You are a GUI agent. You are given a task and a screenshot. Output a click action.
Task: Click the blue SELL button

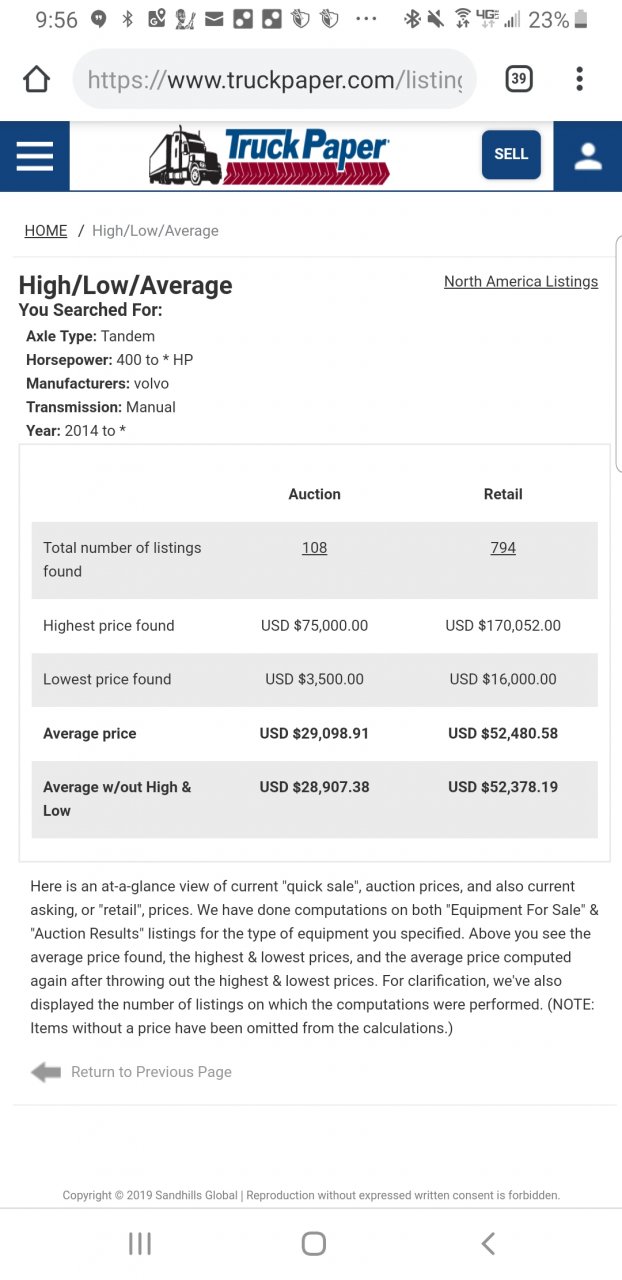coord(511,155)
